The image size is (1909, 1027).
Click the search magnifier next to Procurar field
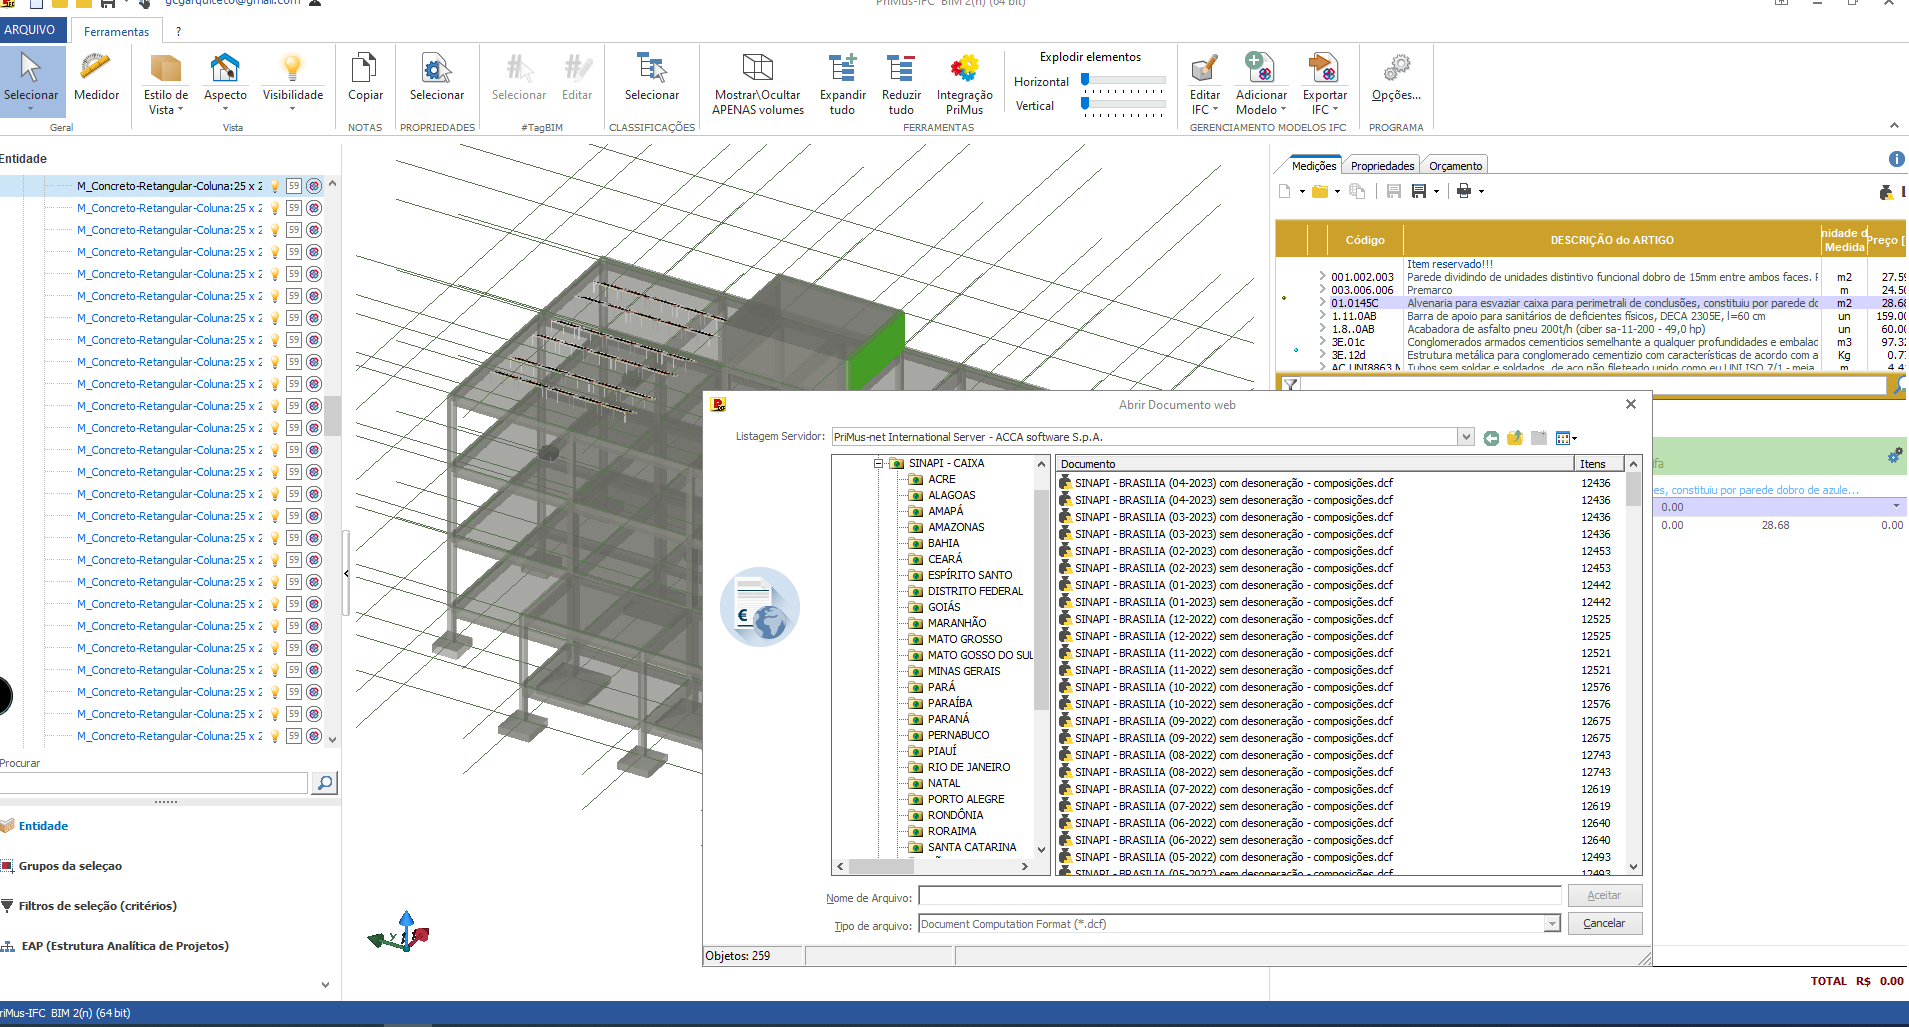point(324,783)
